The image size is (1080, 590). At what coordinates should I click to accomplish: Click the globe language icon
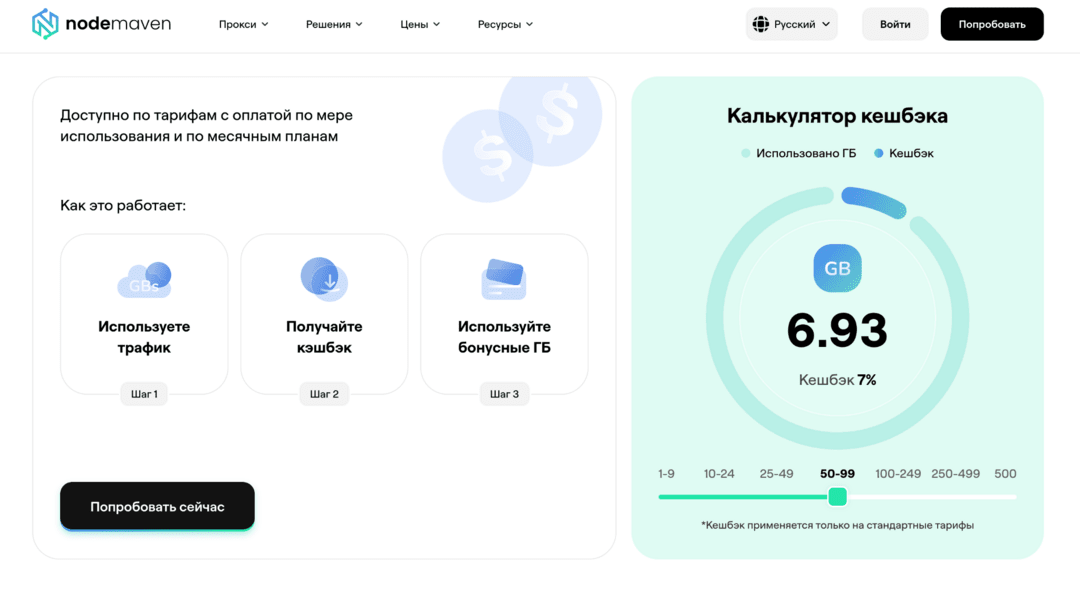point(760,24)
